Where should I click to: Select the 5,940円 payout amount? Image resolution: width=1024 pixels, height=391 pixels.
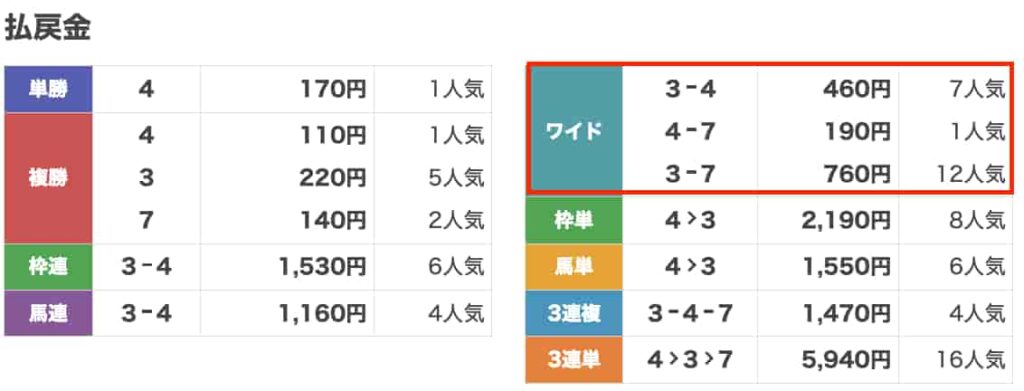point(846,360)
